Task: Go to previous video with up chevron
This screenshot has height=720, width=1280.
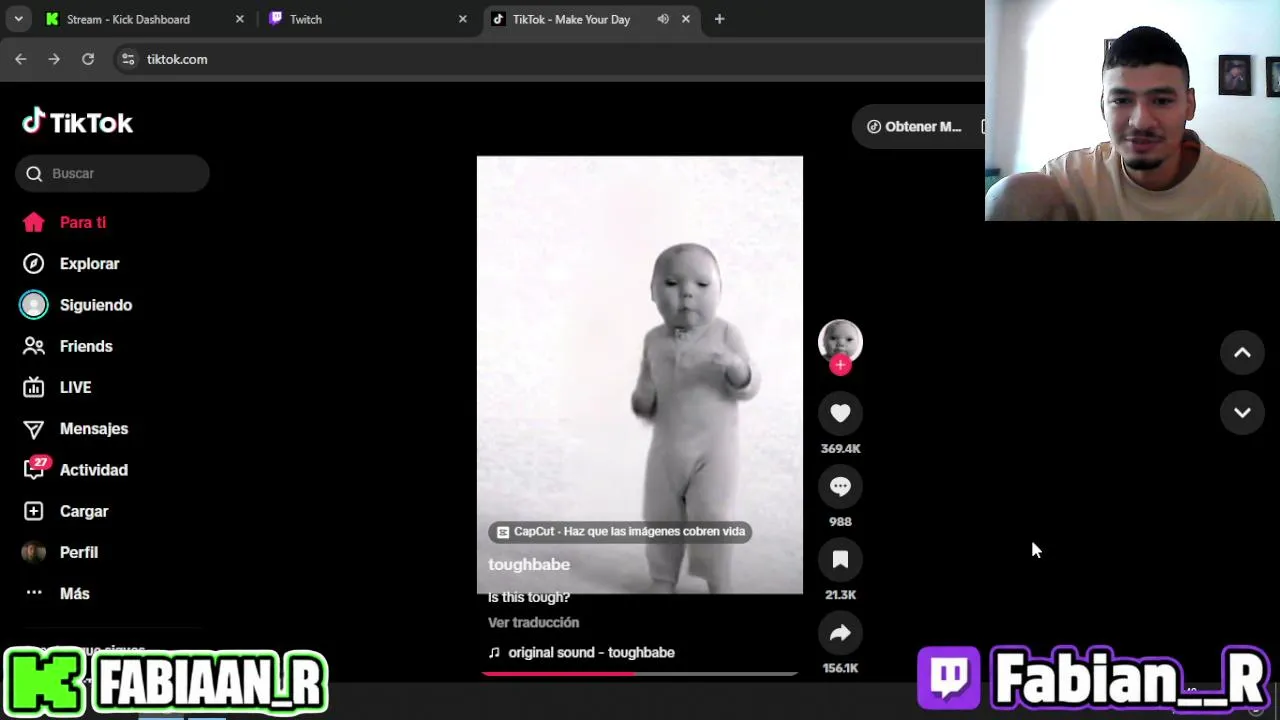Action: [x=1242, y=352]
